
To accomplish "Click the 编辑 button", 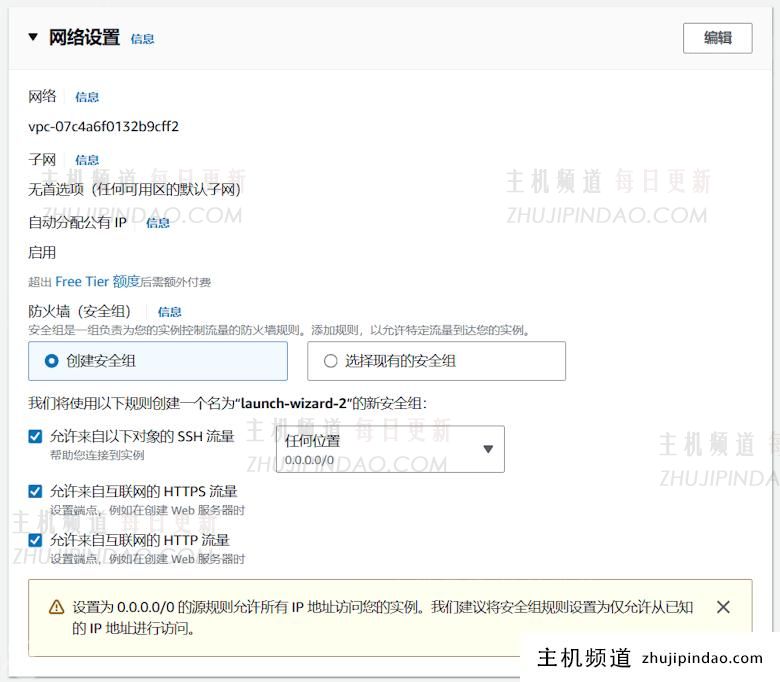I will (x=717, y=38).
